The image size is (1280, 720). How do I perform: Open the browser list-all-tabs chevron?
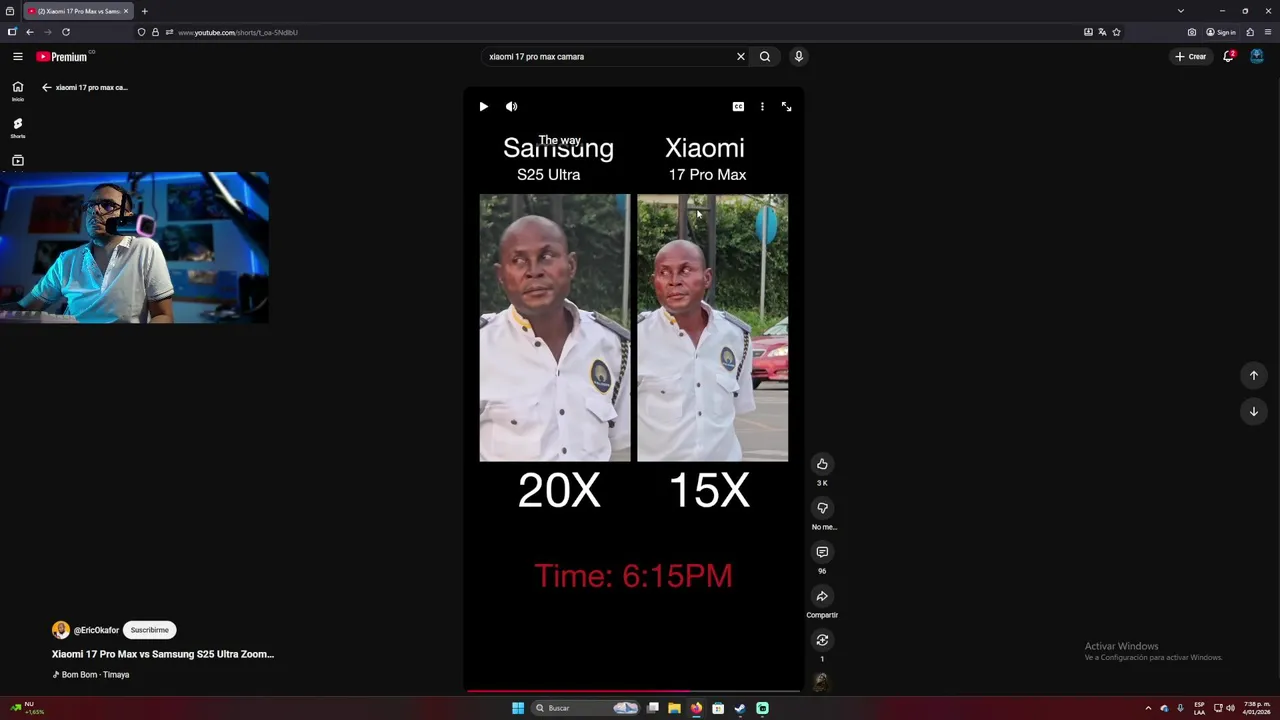(x=1181, y=11)
